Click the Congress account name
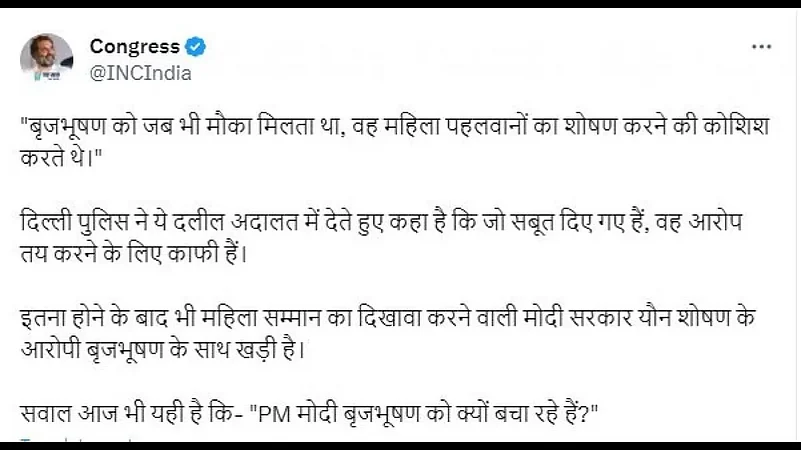The height and width of the screenshot is (450, 801). click(x=134, y=47)
